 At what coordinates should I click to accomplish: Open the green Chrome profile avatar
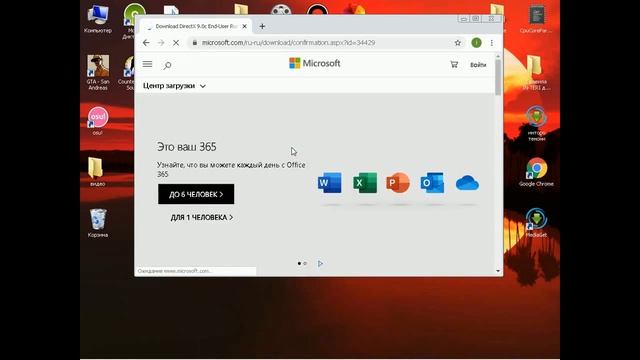[476, 42]
